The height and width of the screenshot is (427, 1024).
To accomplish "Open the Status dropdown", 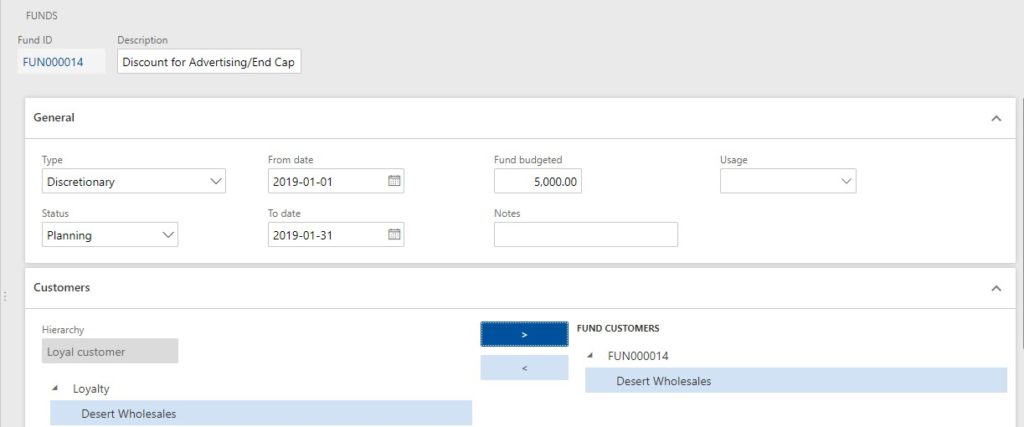I will pyautogui.click(x=167, y=235).
